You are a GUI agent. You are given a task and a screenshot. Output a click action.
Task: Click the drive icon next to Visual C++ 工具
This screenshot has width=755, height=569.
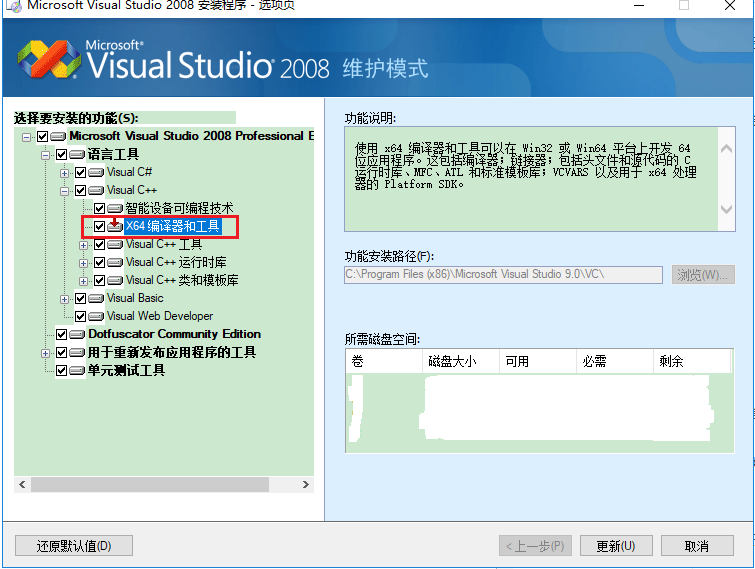tap(115, 245)
